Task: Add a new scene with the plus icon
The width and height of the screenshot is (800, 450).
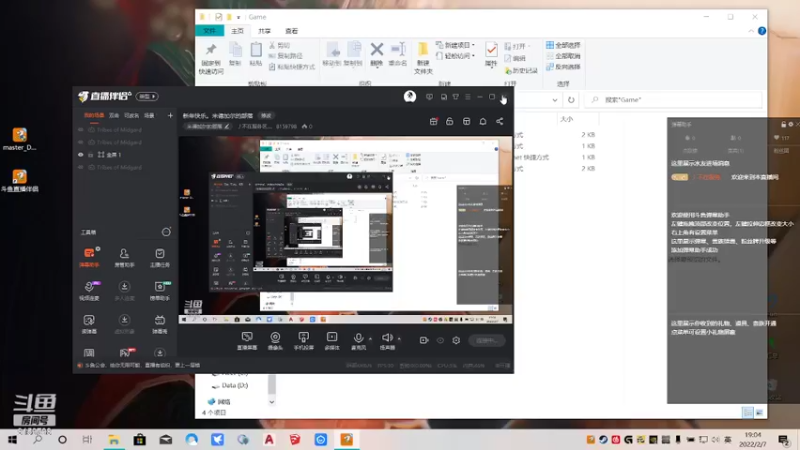Action: click(x=170, y=116)
